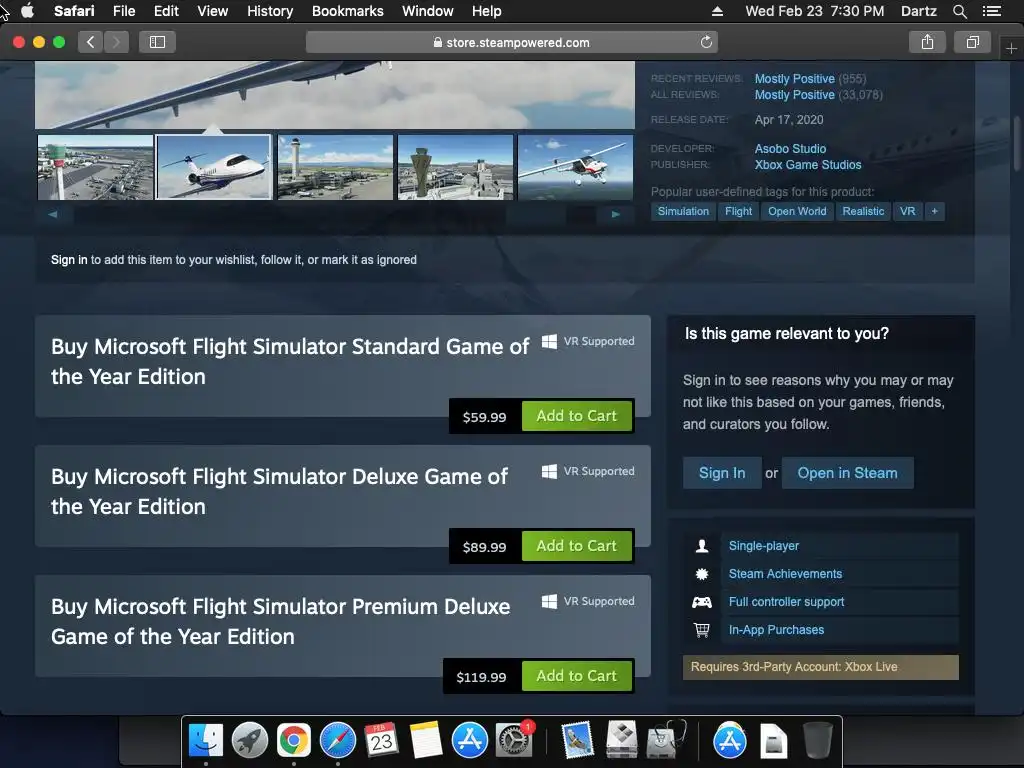Select airport tower aerial thumbnail
This screenshot has width=1024, height=768.
pos(95,167)
